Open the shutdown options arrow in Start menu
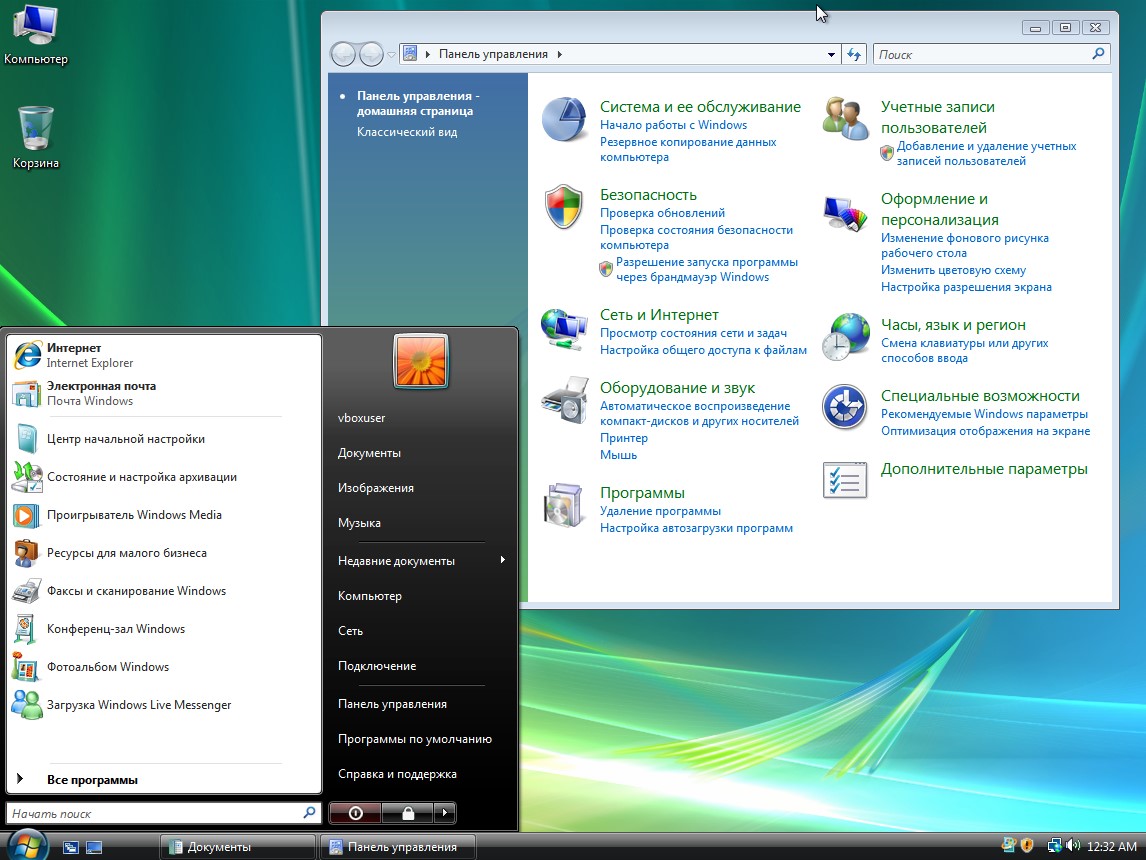 click(x=444, y=813)
